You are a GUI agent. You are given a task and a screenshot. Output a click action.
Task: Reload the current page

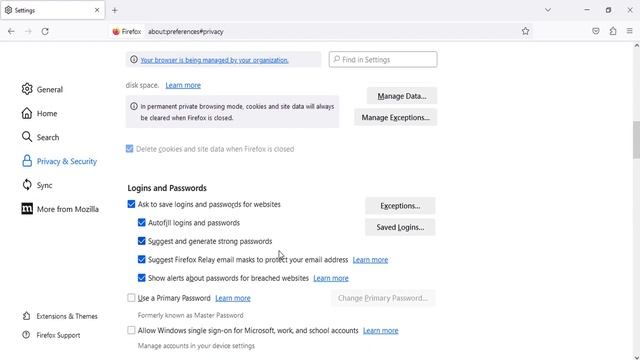click(45, 31)
